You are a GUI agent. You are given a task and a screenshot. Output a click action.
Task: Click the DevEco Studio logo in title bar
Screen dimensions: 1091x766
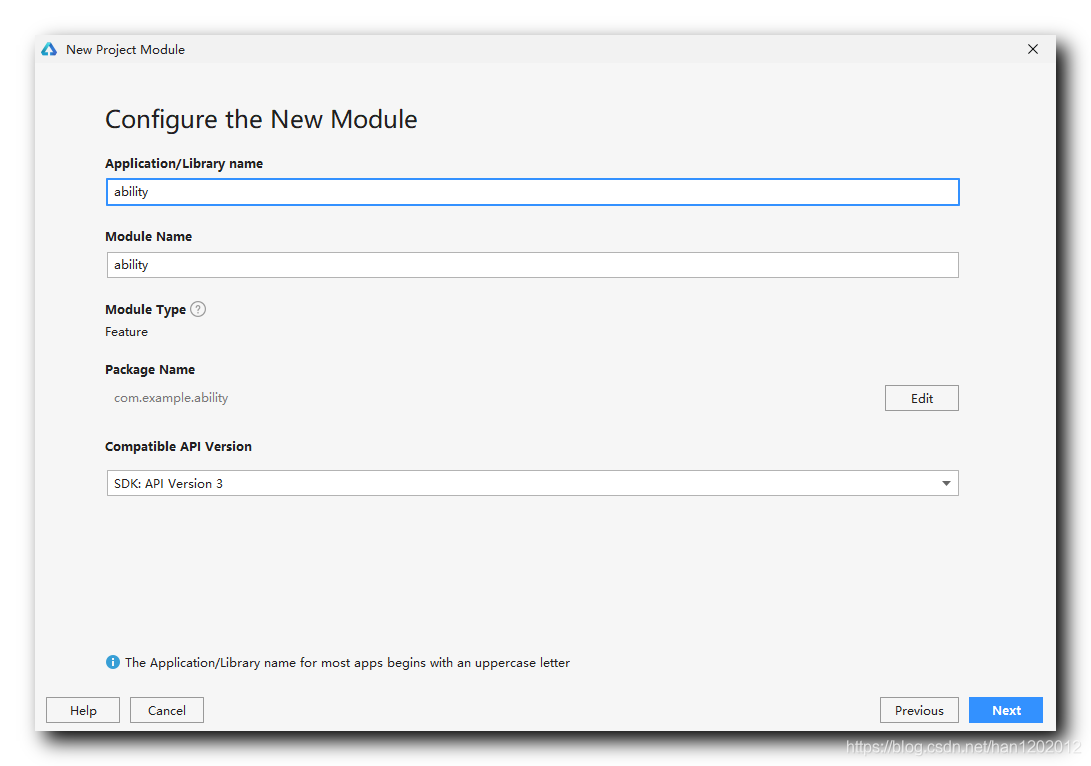49,49
